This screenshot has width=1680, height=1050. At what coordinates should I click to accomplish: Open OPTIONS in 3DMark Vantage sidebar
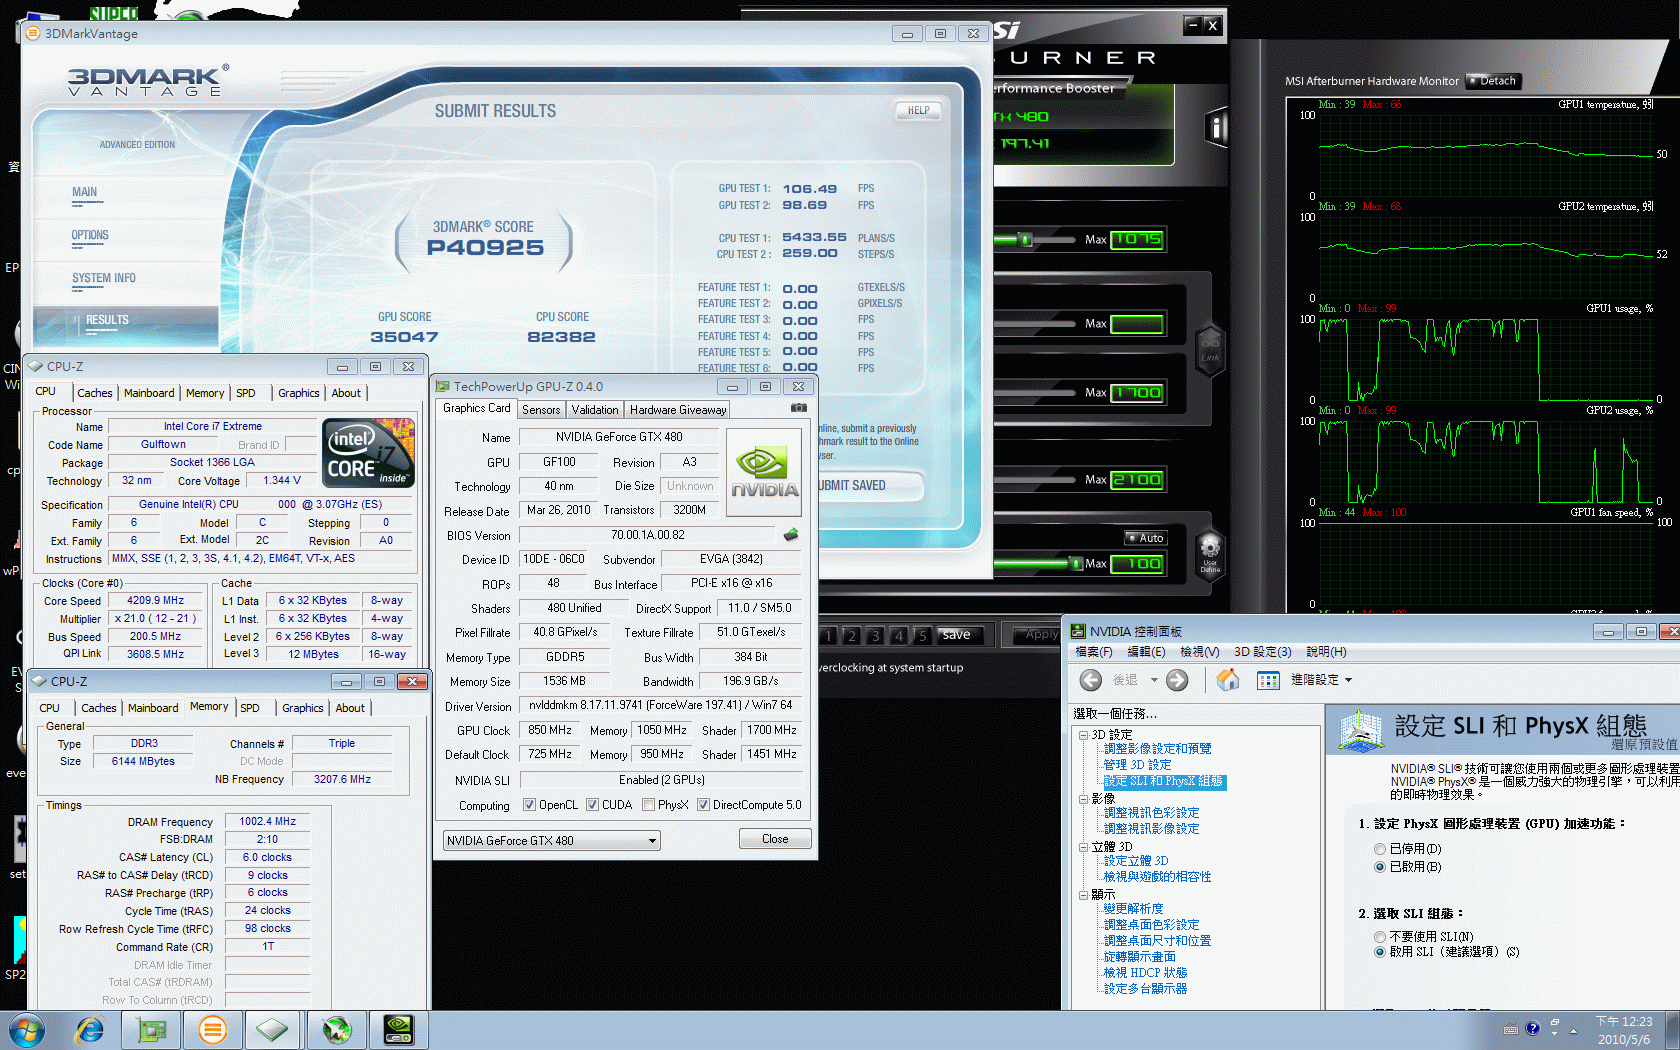90,236
